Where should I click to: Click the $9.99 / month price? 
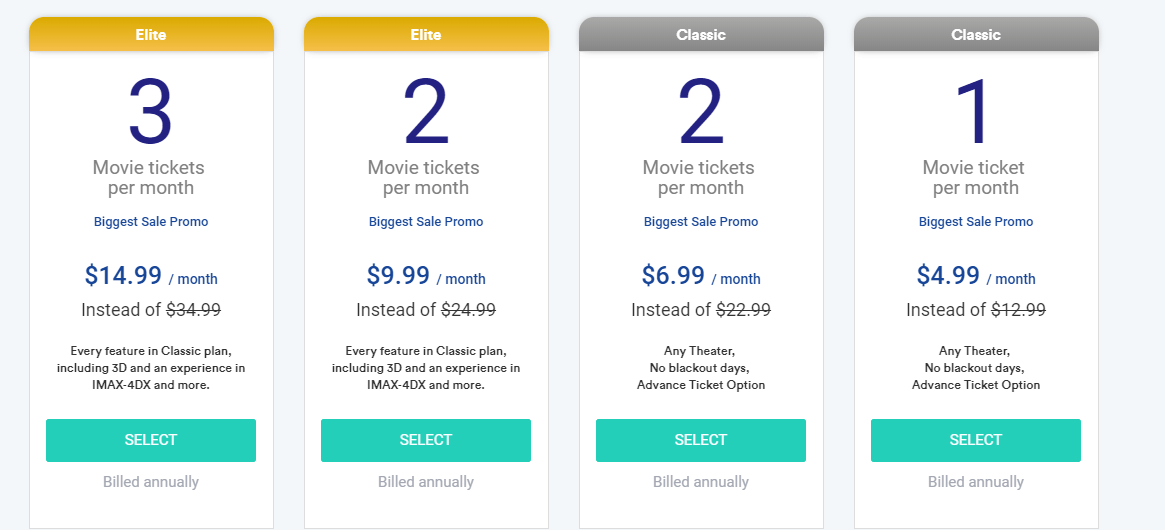point(426,276)
